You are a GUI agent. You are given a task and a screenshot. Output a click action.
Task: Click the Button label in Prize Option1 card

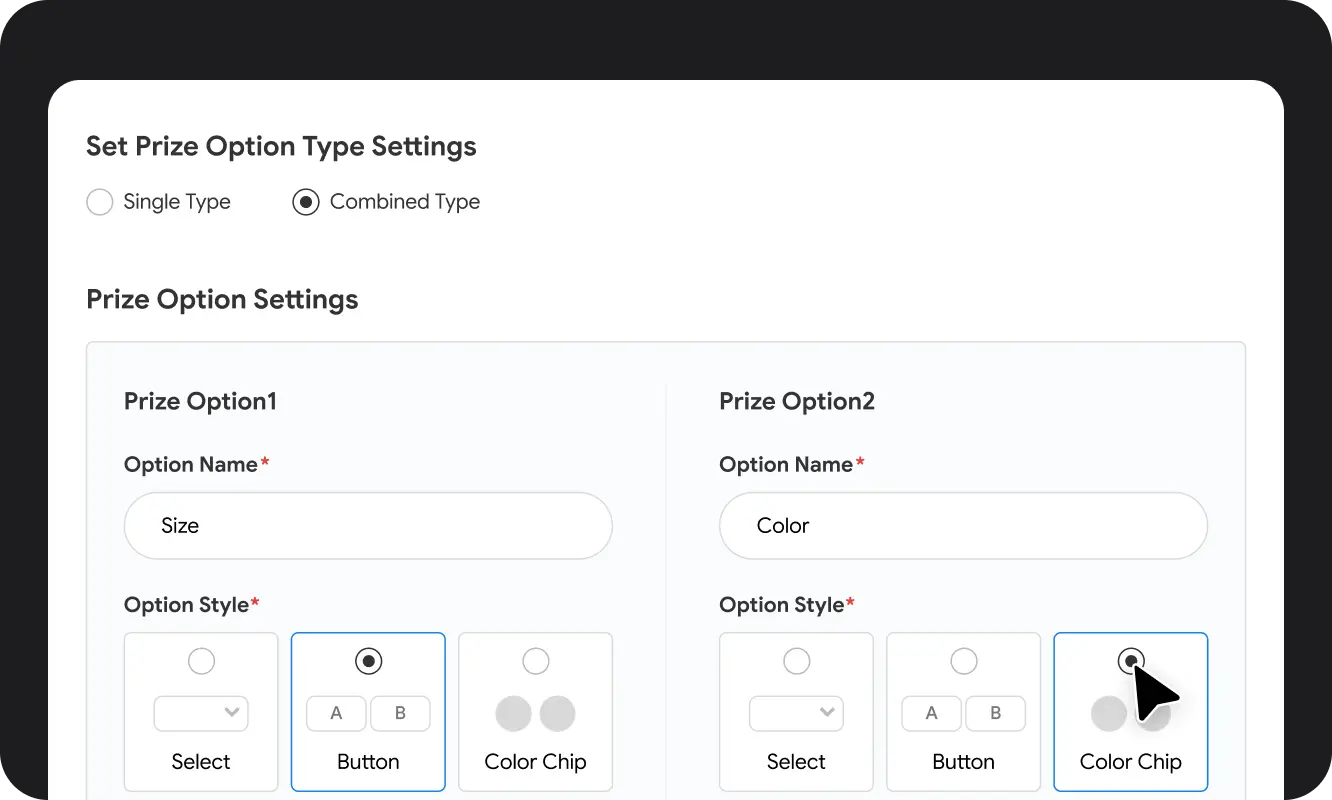(368, 762)
